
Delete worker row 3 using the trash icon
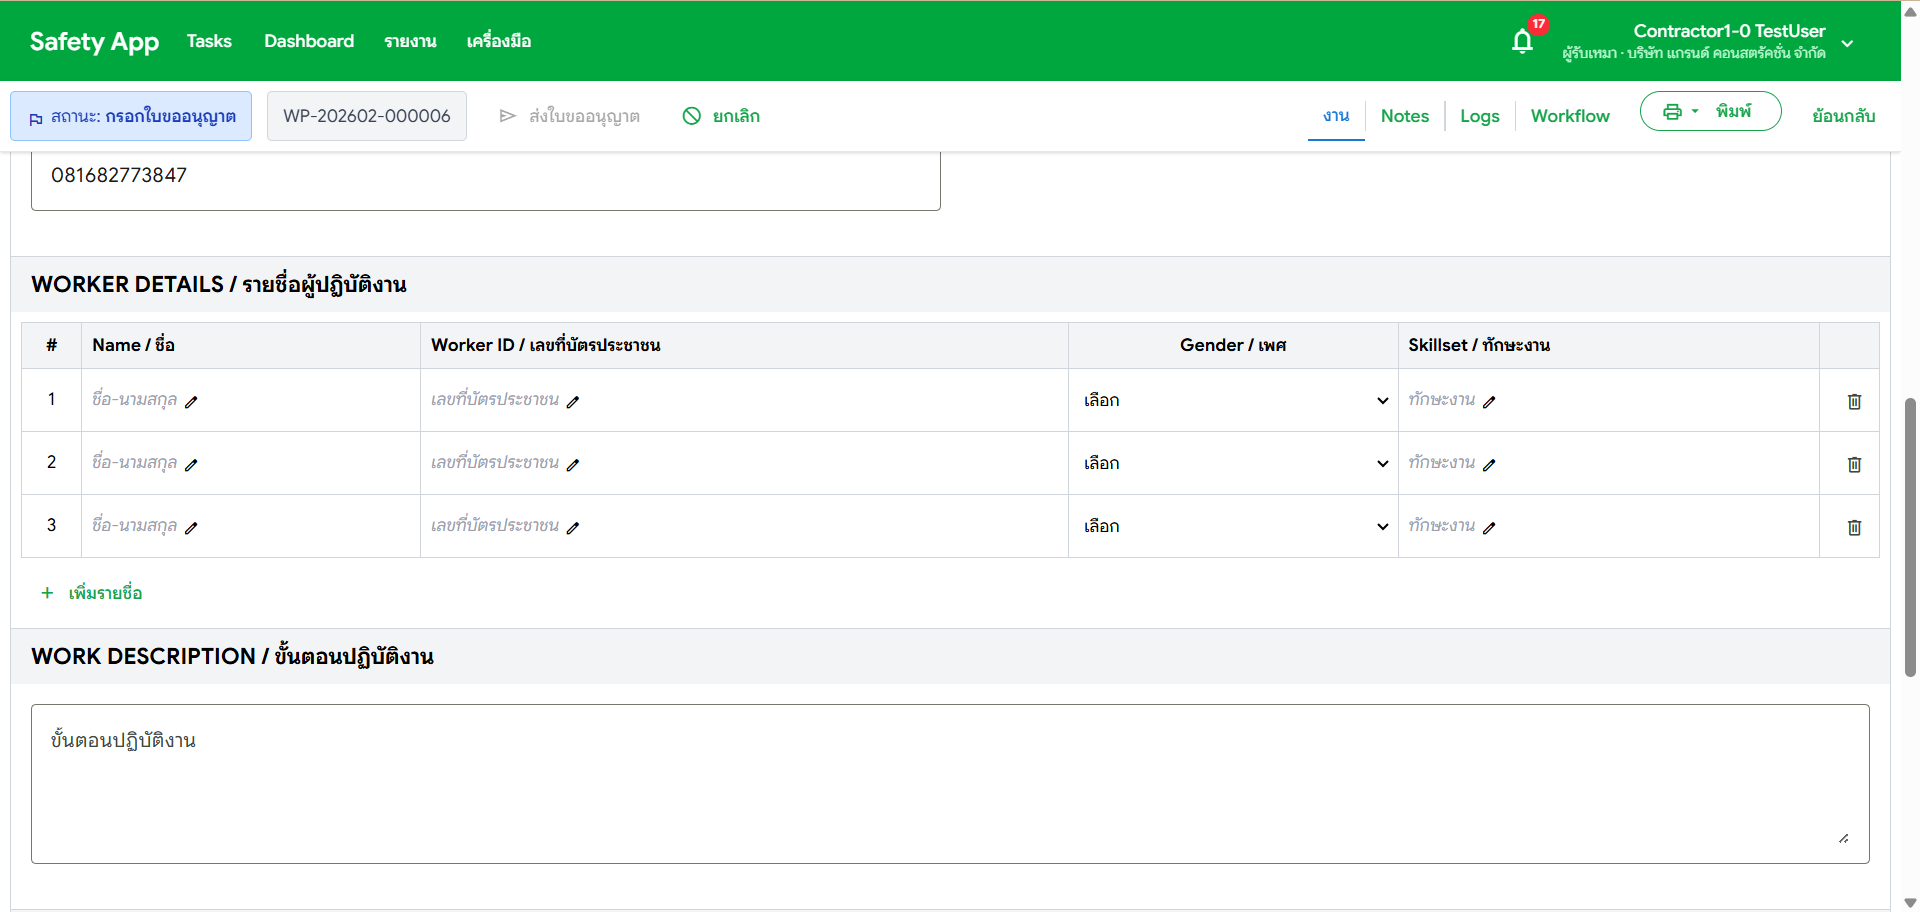[x=1854, y=527]
